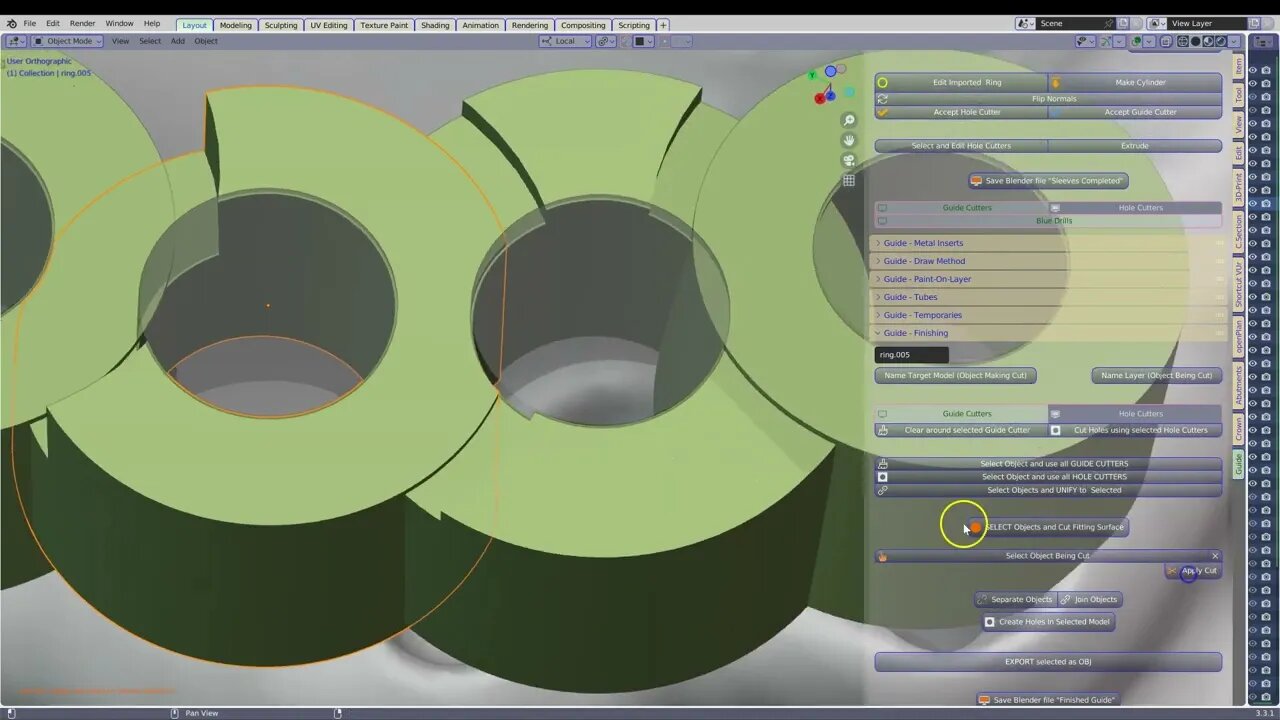Click the new scene icon beside Scene
Image resolution: width=1280 pixels, height=720 pixels.
(x=1123, y=23)
